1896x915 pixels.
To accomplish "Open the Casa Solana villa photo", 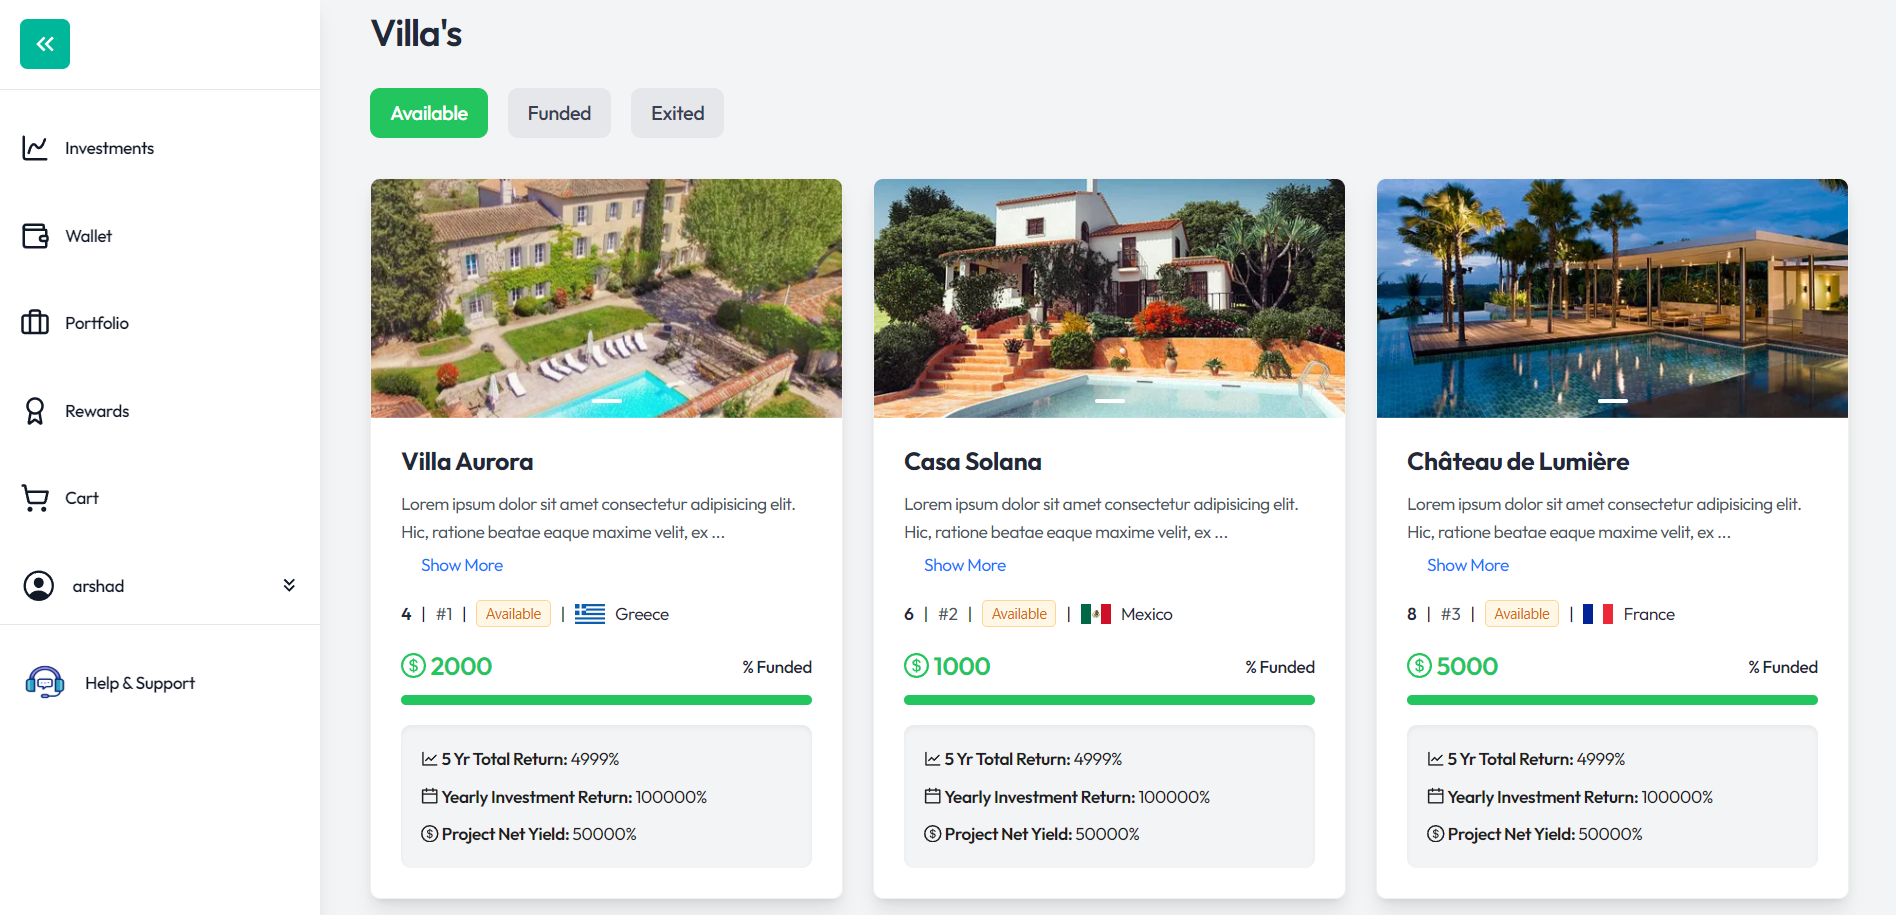I will point(1109,298).
